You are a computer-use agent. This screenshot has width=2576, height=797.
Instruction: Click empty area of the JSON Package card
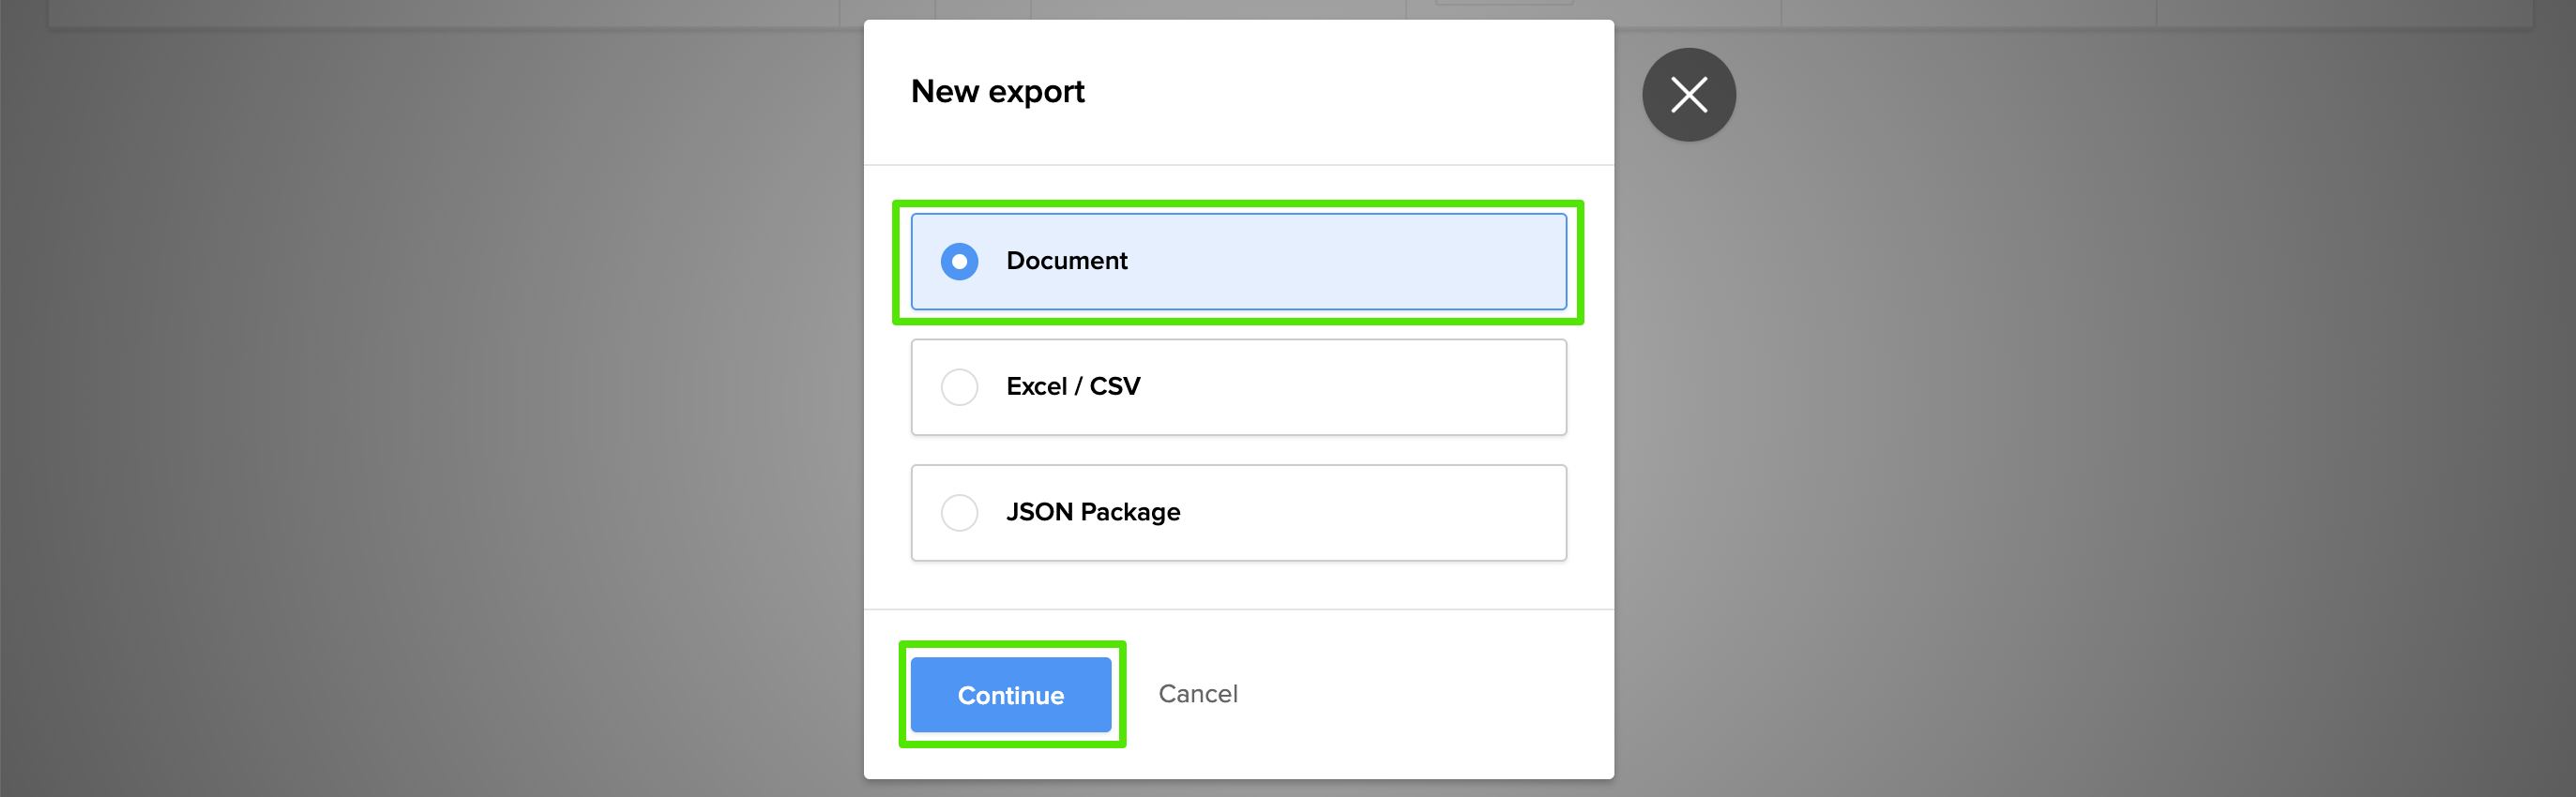tap(1380, 513)
